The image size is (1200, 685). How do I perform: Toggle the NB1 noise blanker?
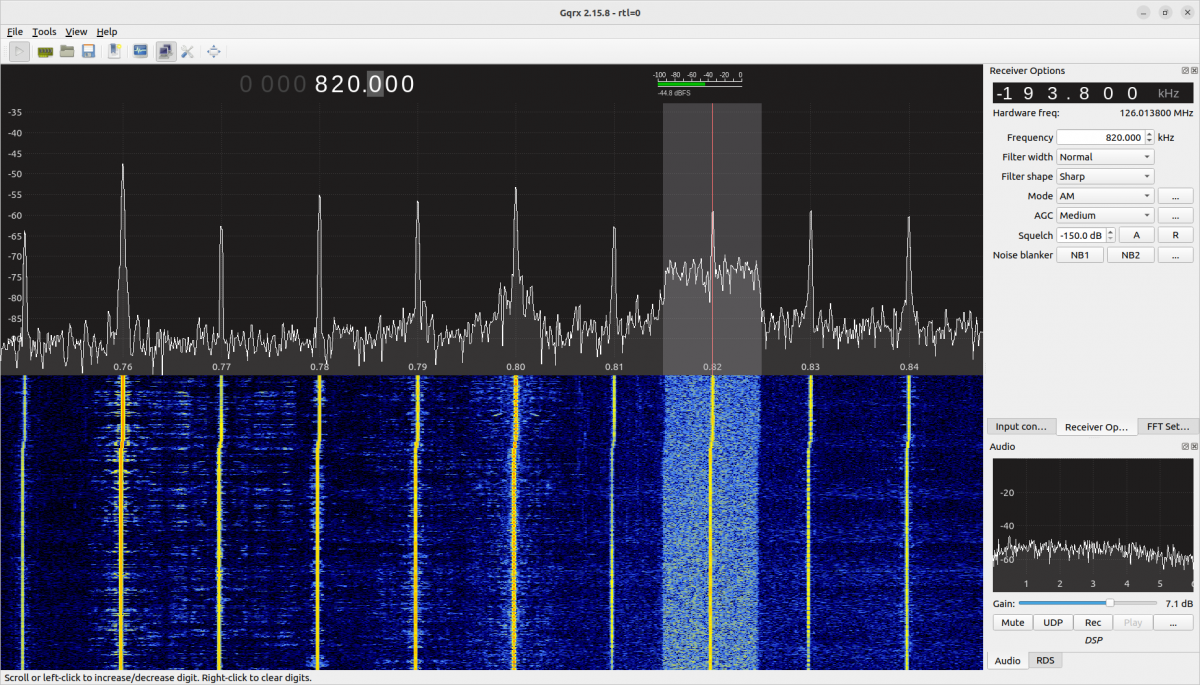[x=1080, y=255]
